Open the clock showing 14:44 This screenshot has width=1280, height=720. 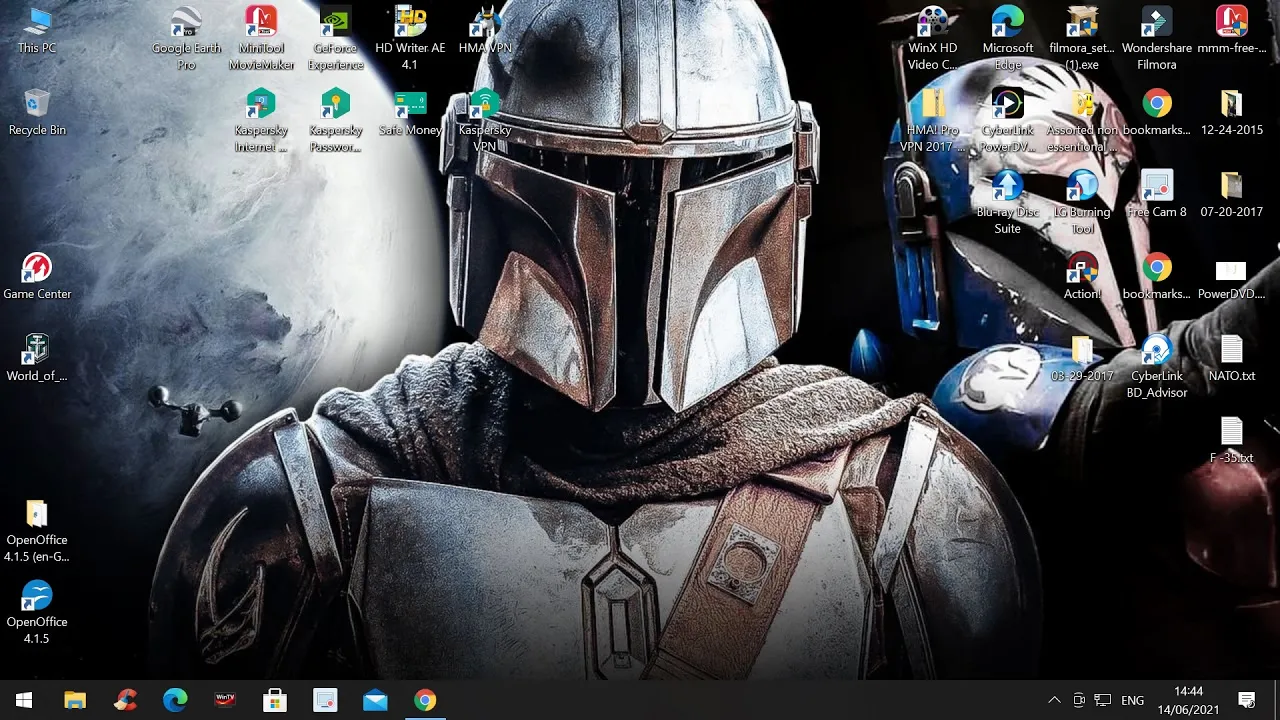click(x=1189, y=700)
